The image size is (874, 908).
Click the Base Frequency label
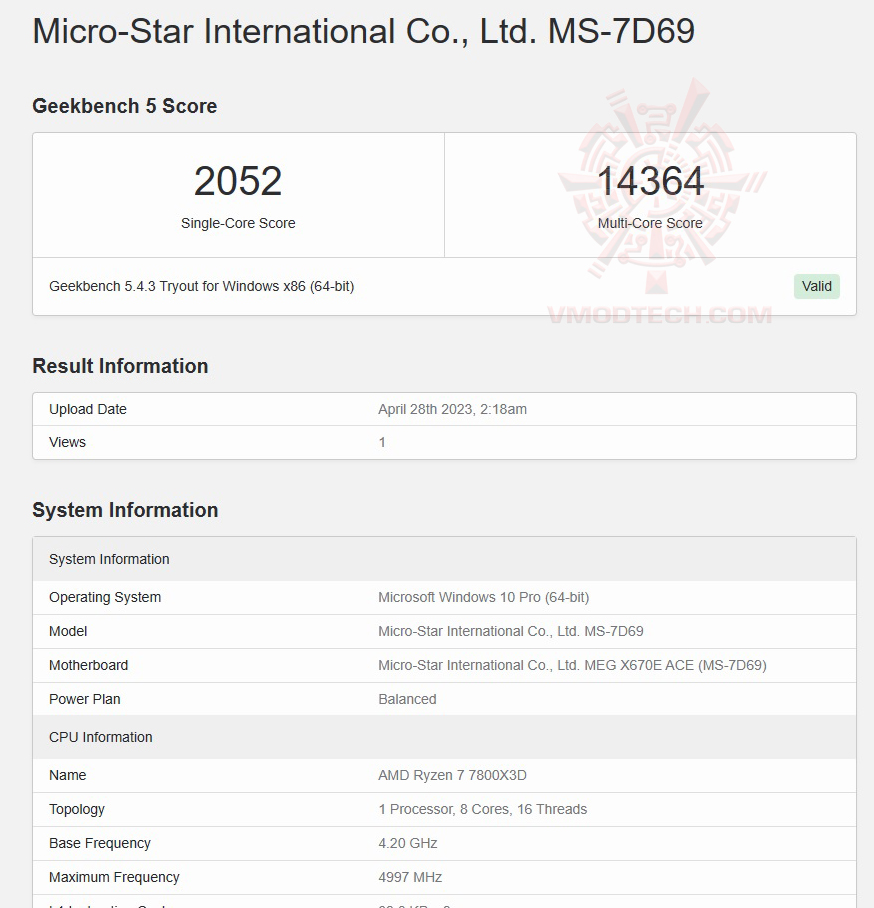100,843
